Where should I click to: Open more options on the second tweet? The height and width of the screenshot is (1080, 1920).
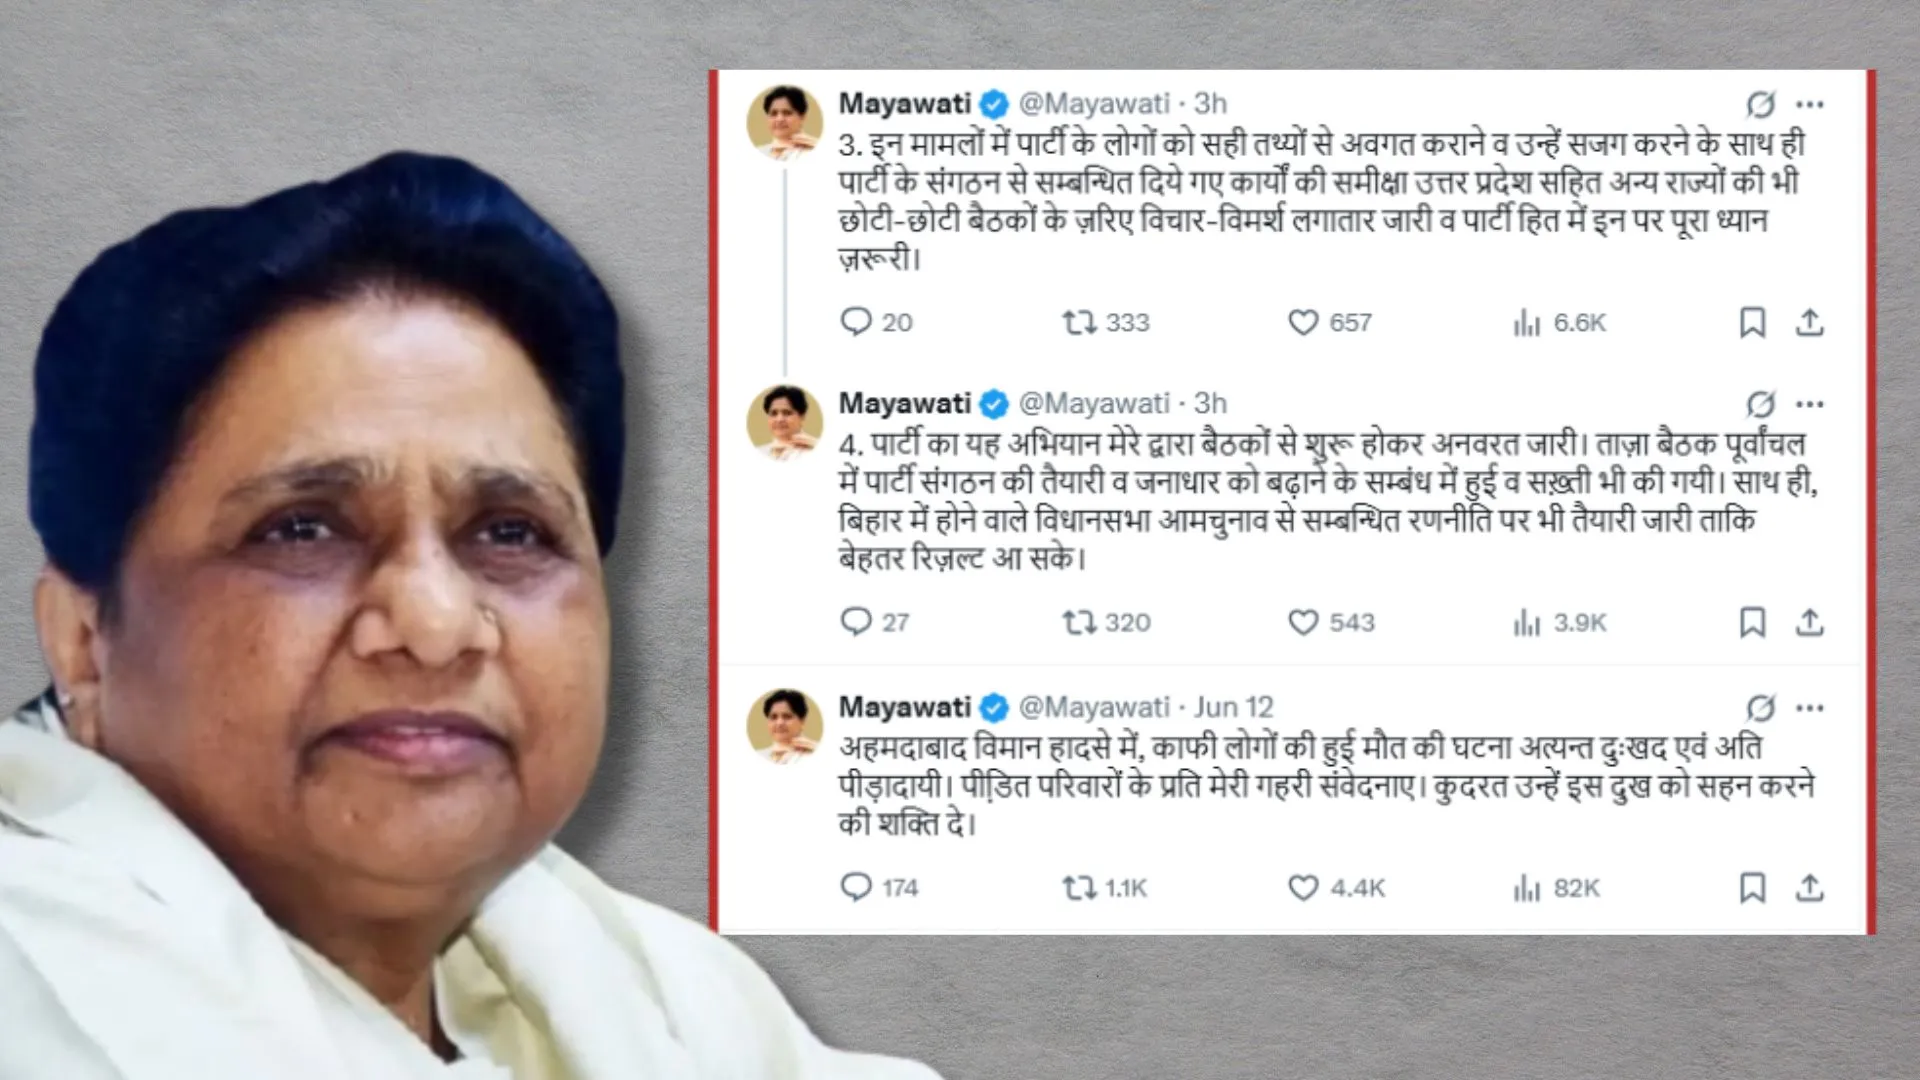point(1810,404)
